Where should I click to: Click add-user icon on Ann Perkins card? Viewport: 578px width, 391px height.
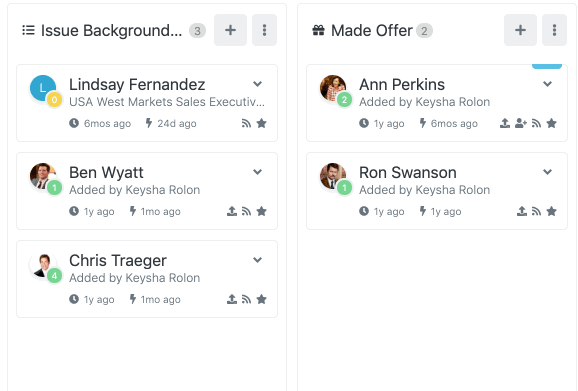point(521,123)
